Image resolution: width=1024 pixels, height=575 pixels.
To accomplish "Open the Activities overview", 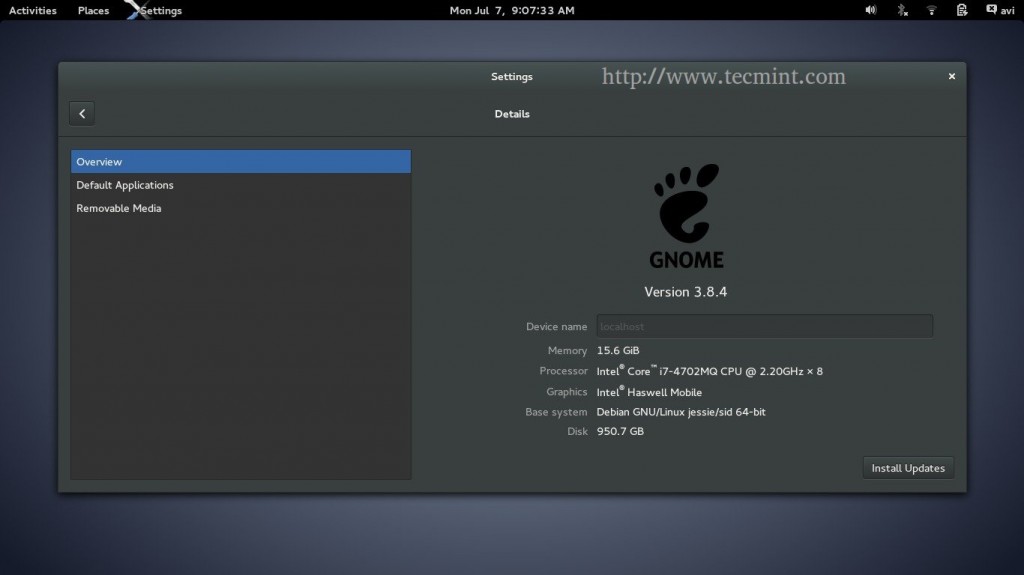I will (x=33, y=11).
